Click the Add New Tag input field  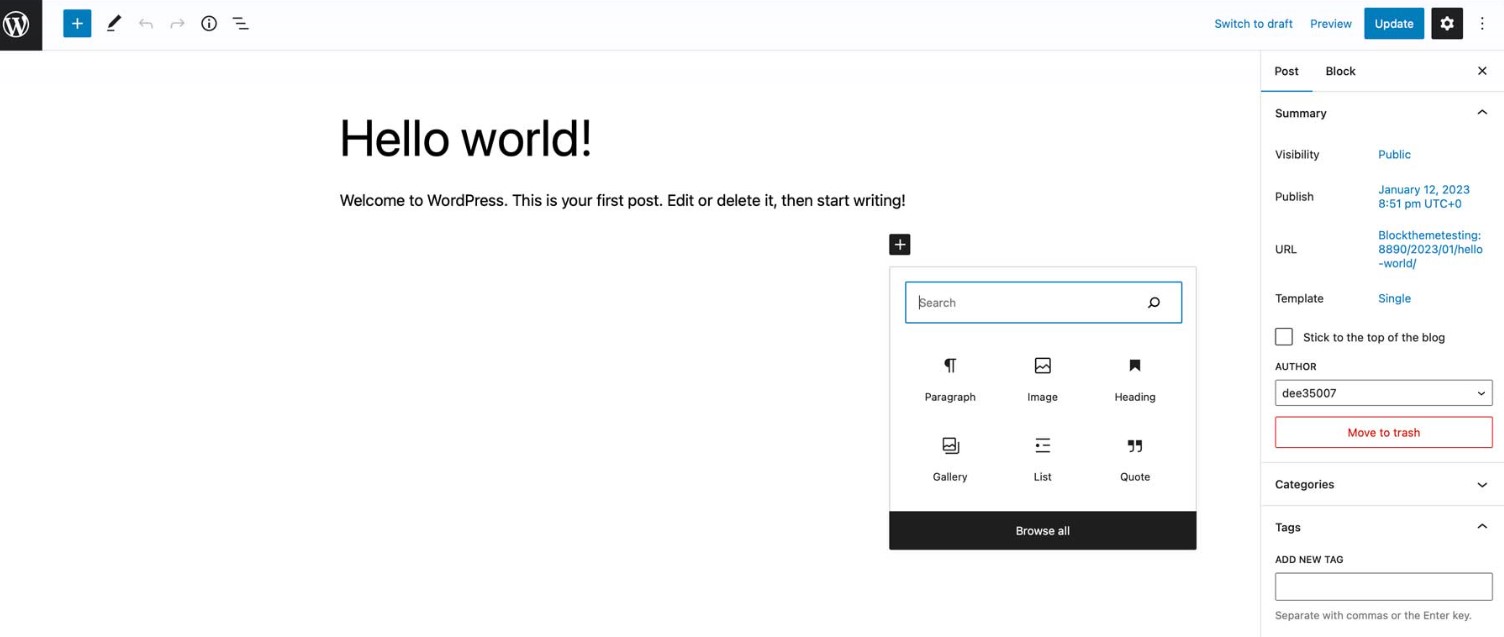[x=1383, y=586]
